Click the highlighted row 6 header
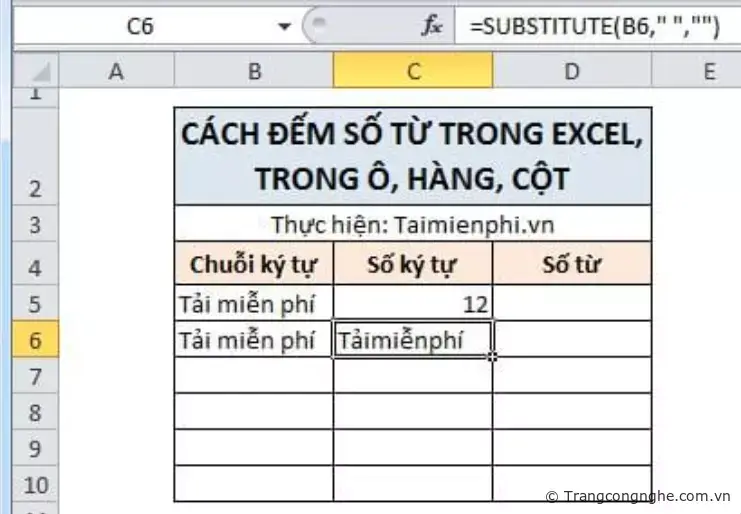The height and width of the screenshot is (514, 741). coord(36,341)
